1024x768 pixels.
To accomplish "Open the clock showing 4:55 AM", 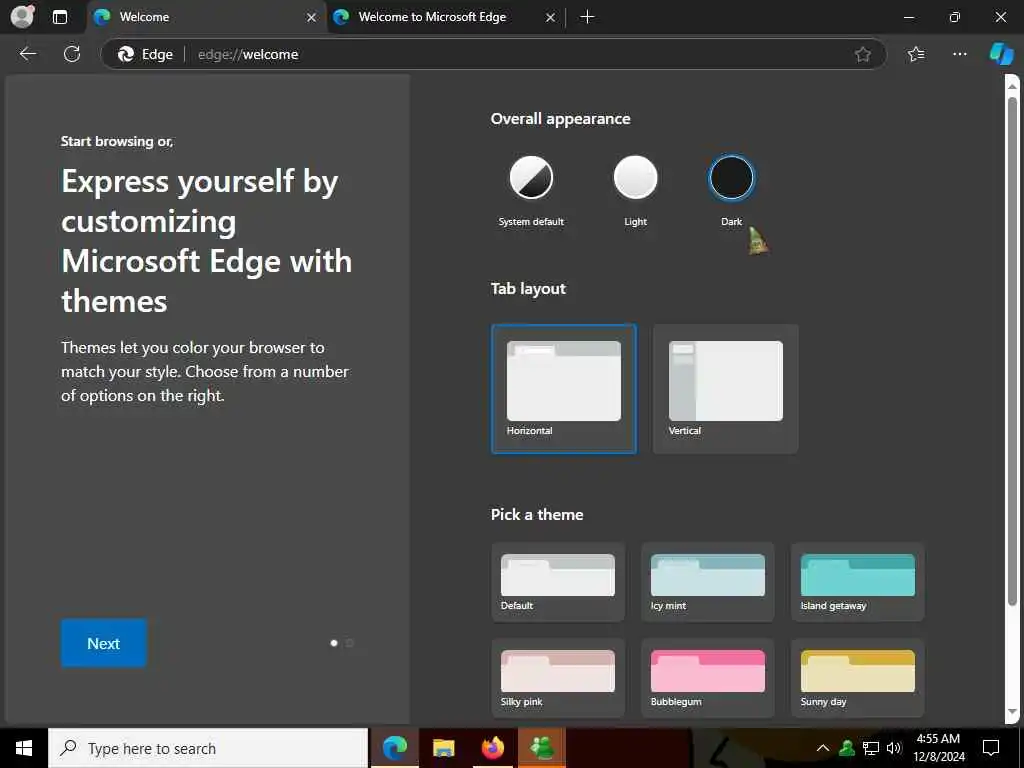I will tap(938, 748).
